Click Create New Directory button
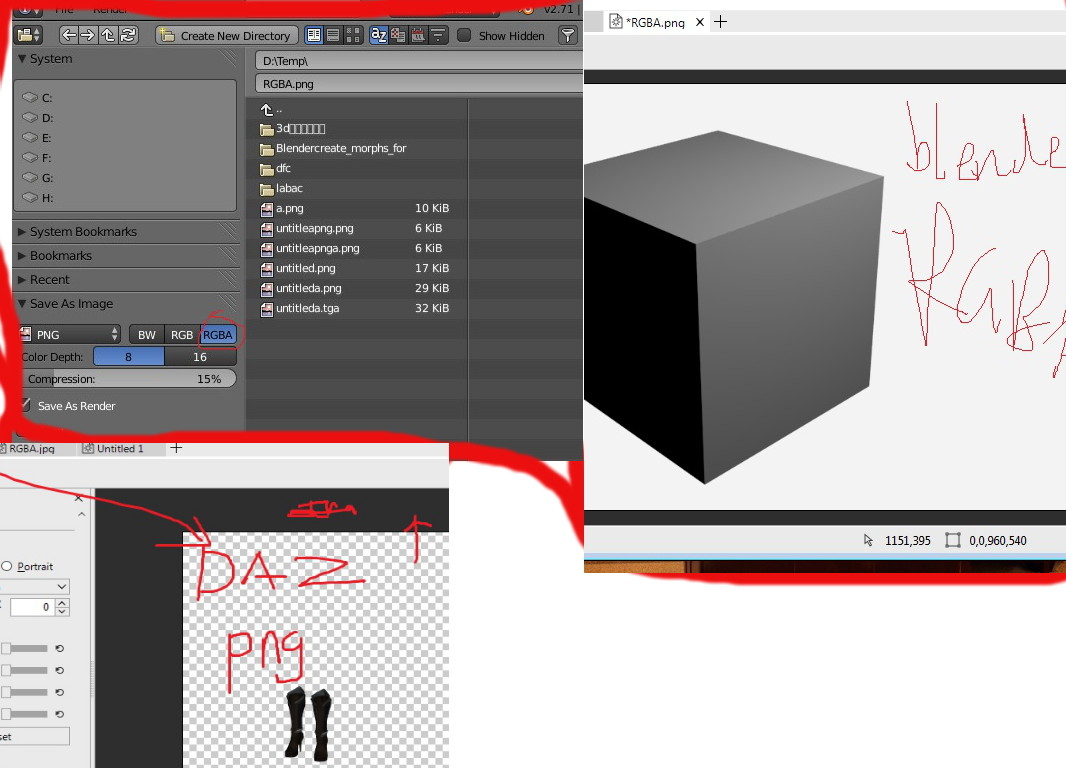The height and width of the screenshot is (768, 1066). tap(226, 35)
